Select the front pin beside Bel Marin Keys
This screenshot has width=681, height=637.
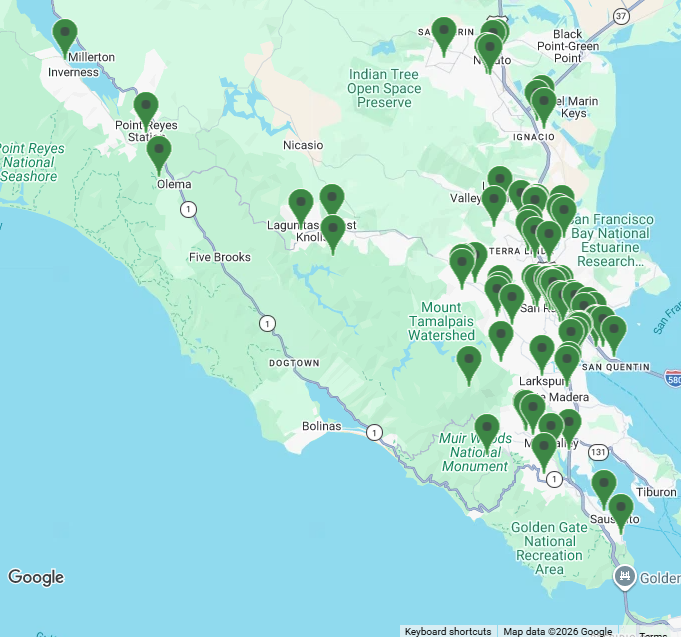544,108
